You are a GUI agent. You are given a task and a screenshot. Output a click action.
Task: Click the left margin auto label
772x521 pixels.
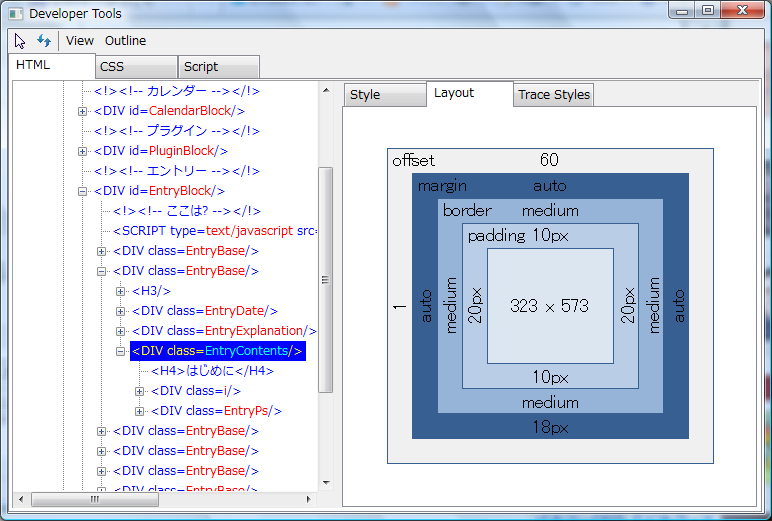(x=426, y=306)
